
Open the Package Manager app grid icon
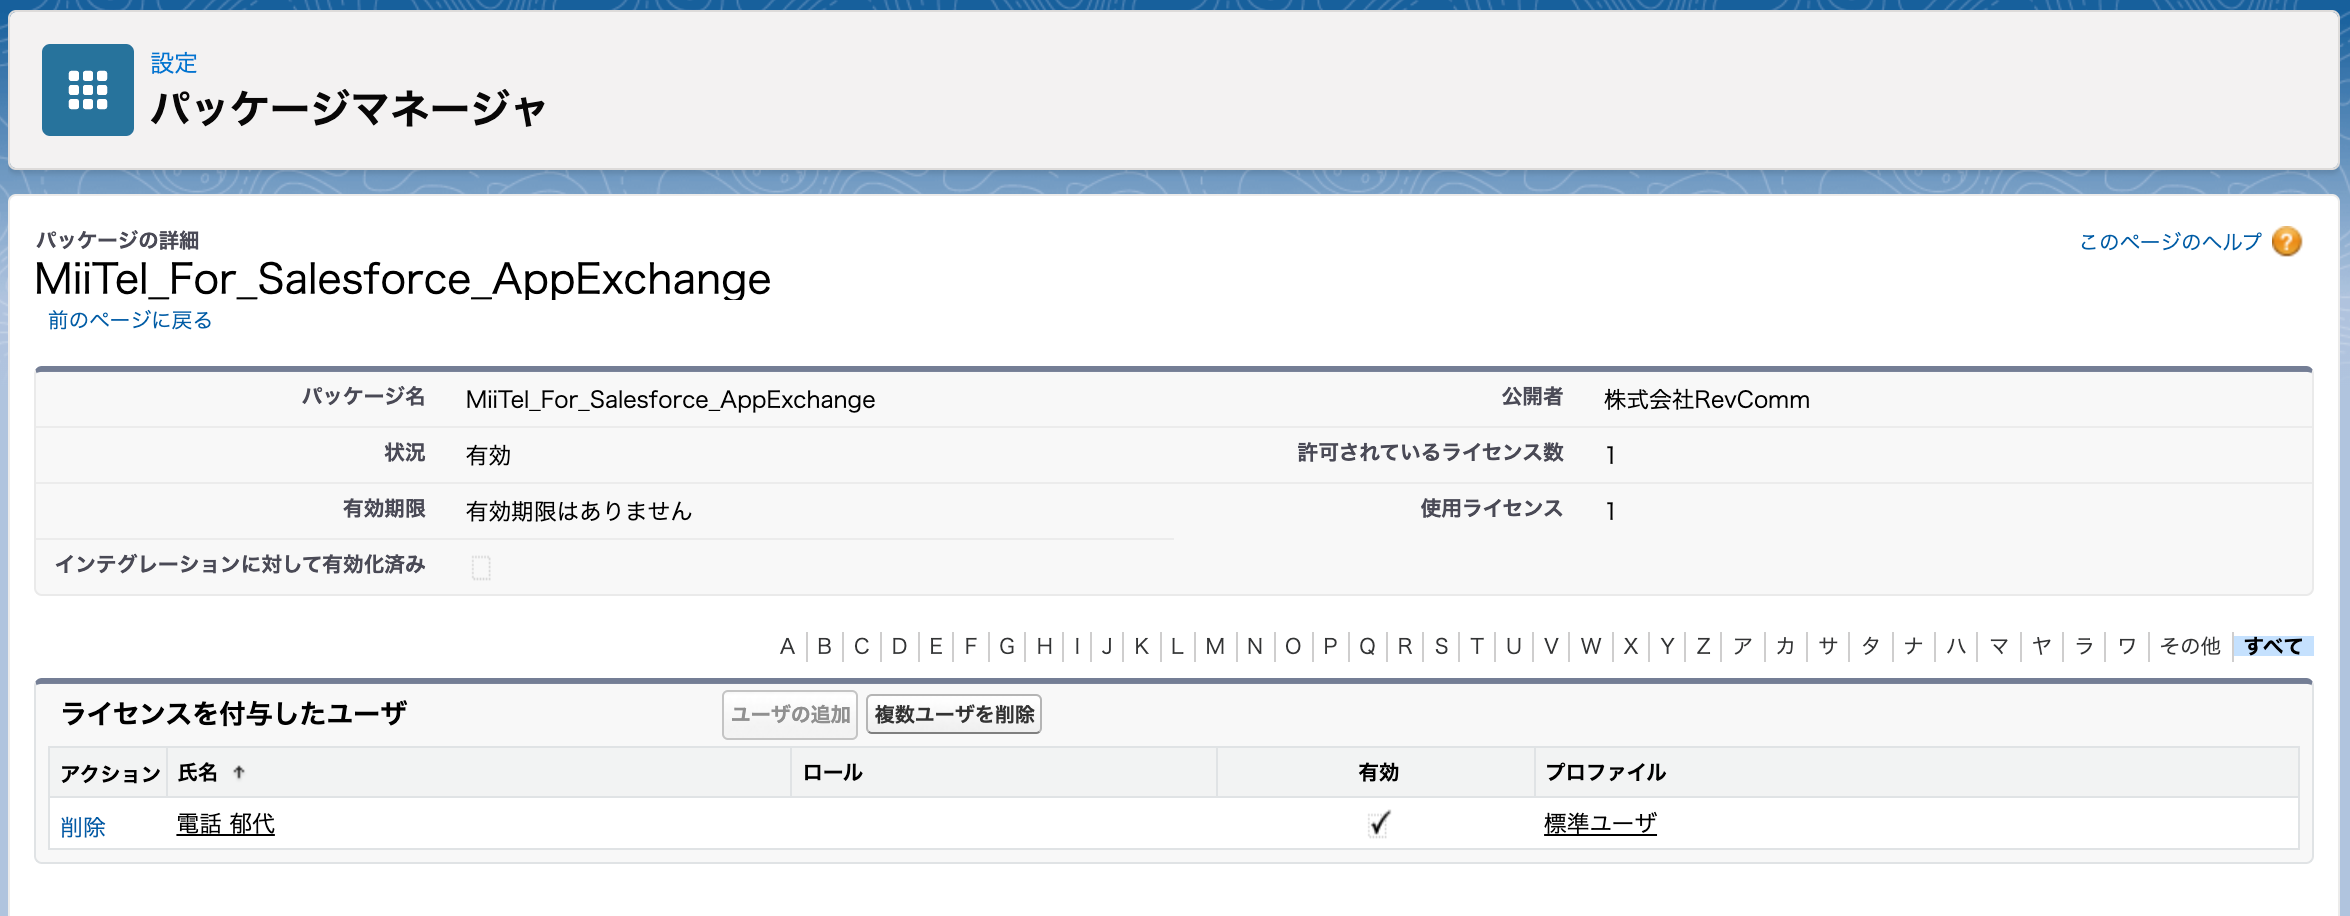coord(88,90)
